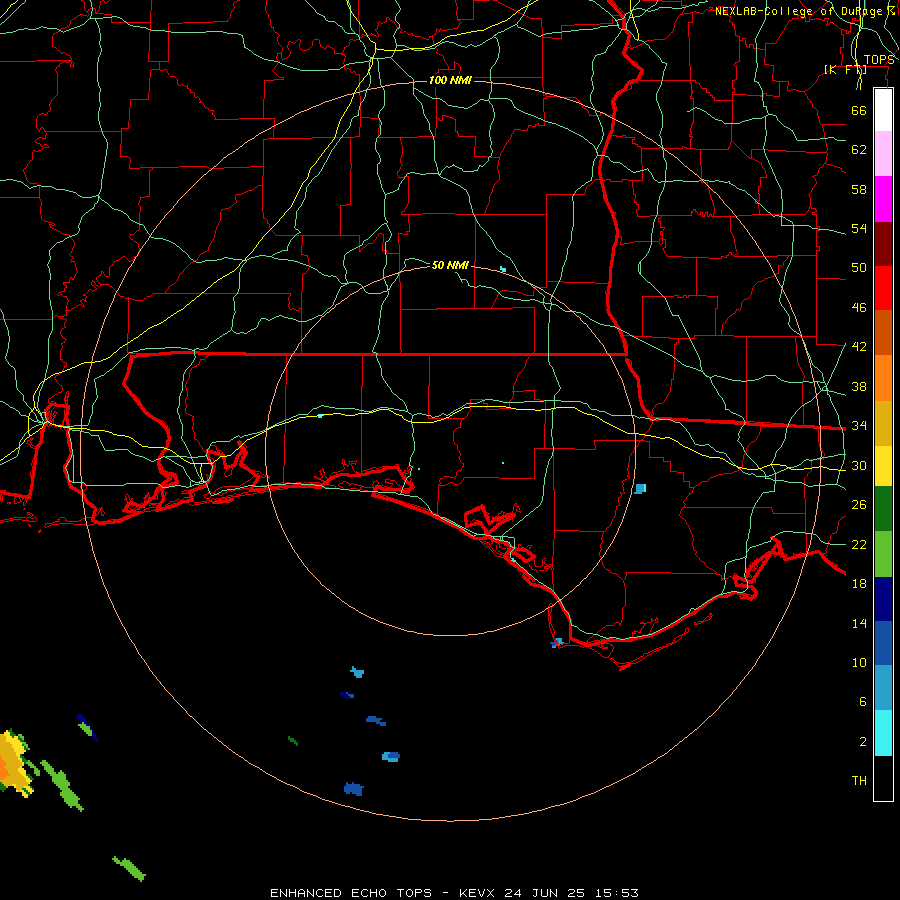The image size is (900, 900).
Task: Click the 50 NMI range ring label
Action: tap(450, 265)
